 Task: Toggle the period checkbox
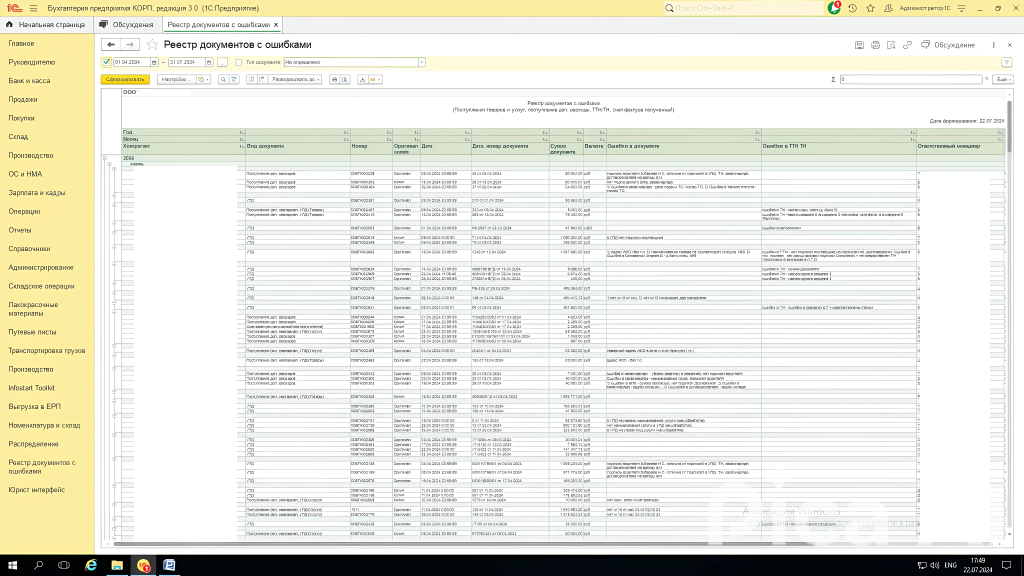pyautogui.click(x=107, y=62)
